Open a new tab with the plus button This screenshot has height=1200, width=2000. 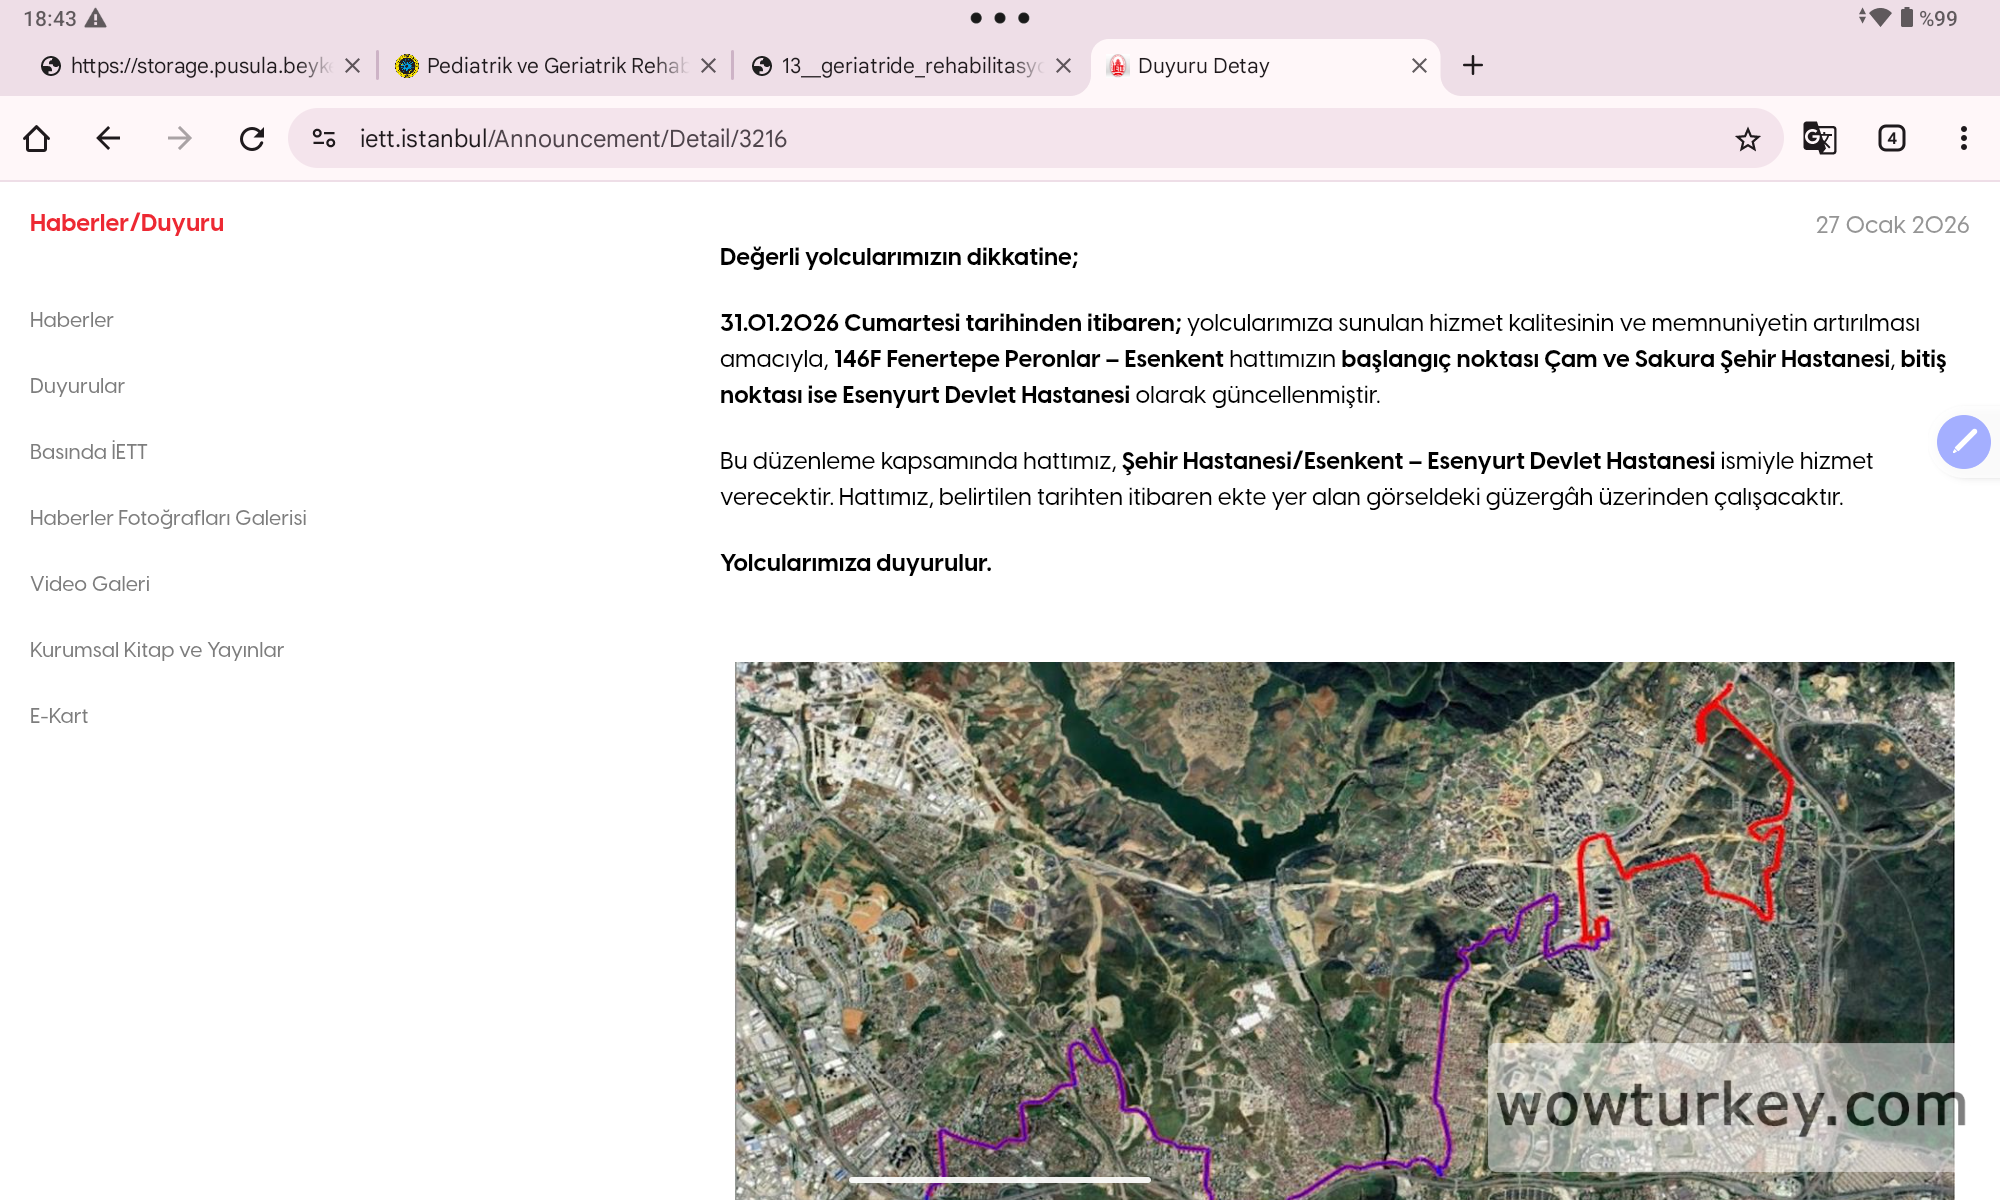click(x=1472, y=65)
